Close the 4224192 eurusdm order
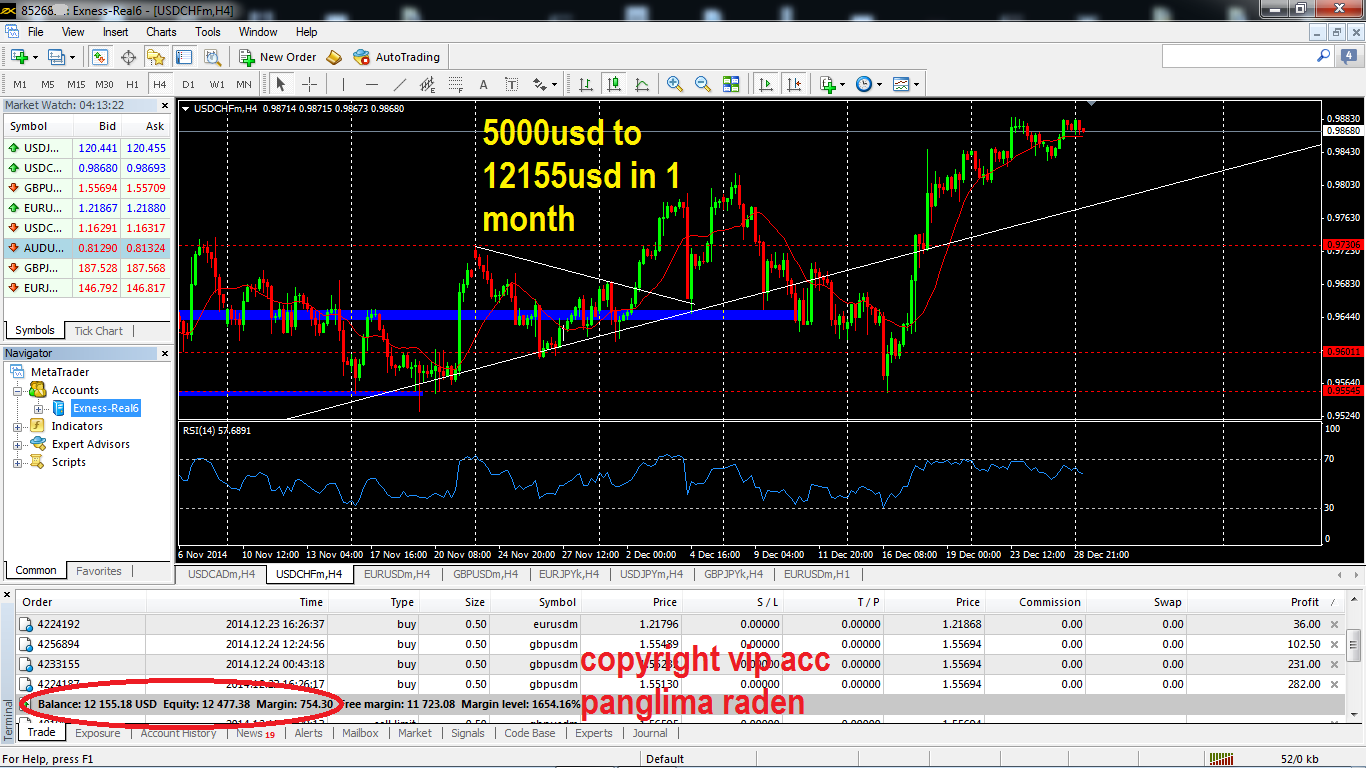 pos(1334,624)
